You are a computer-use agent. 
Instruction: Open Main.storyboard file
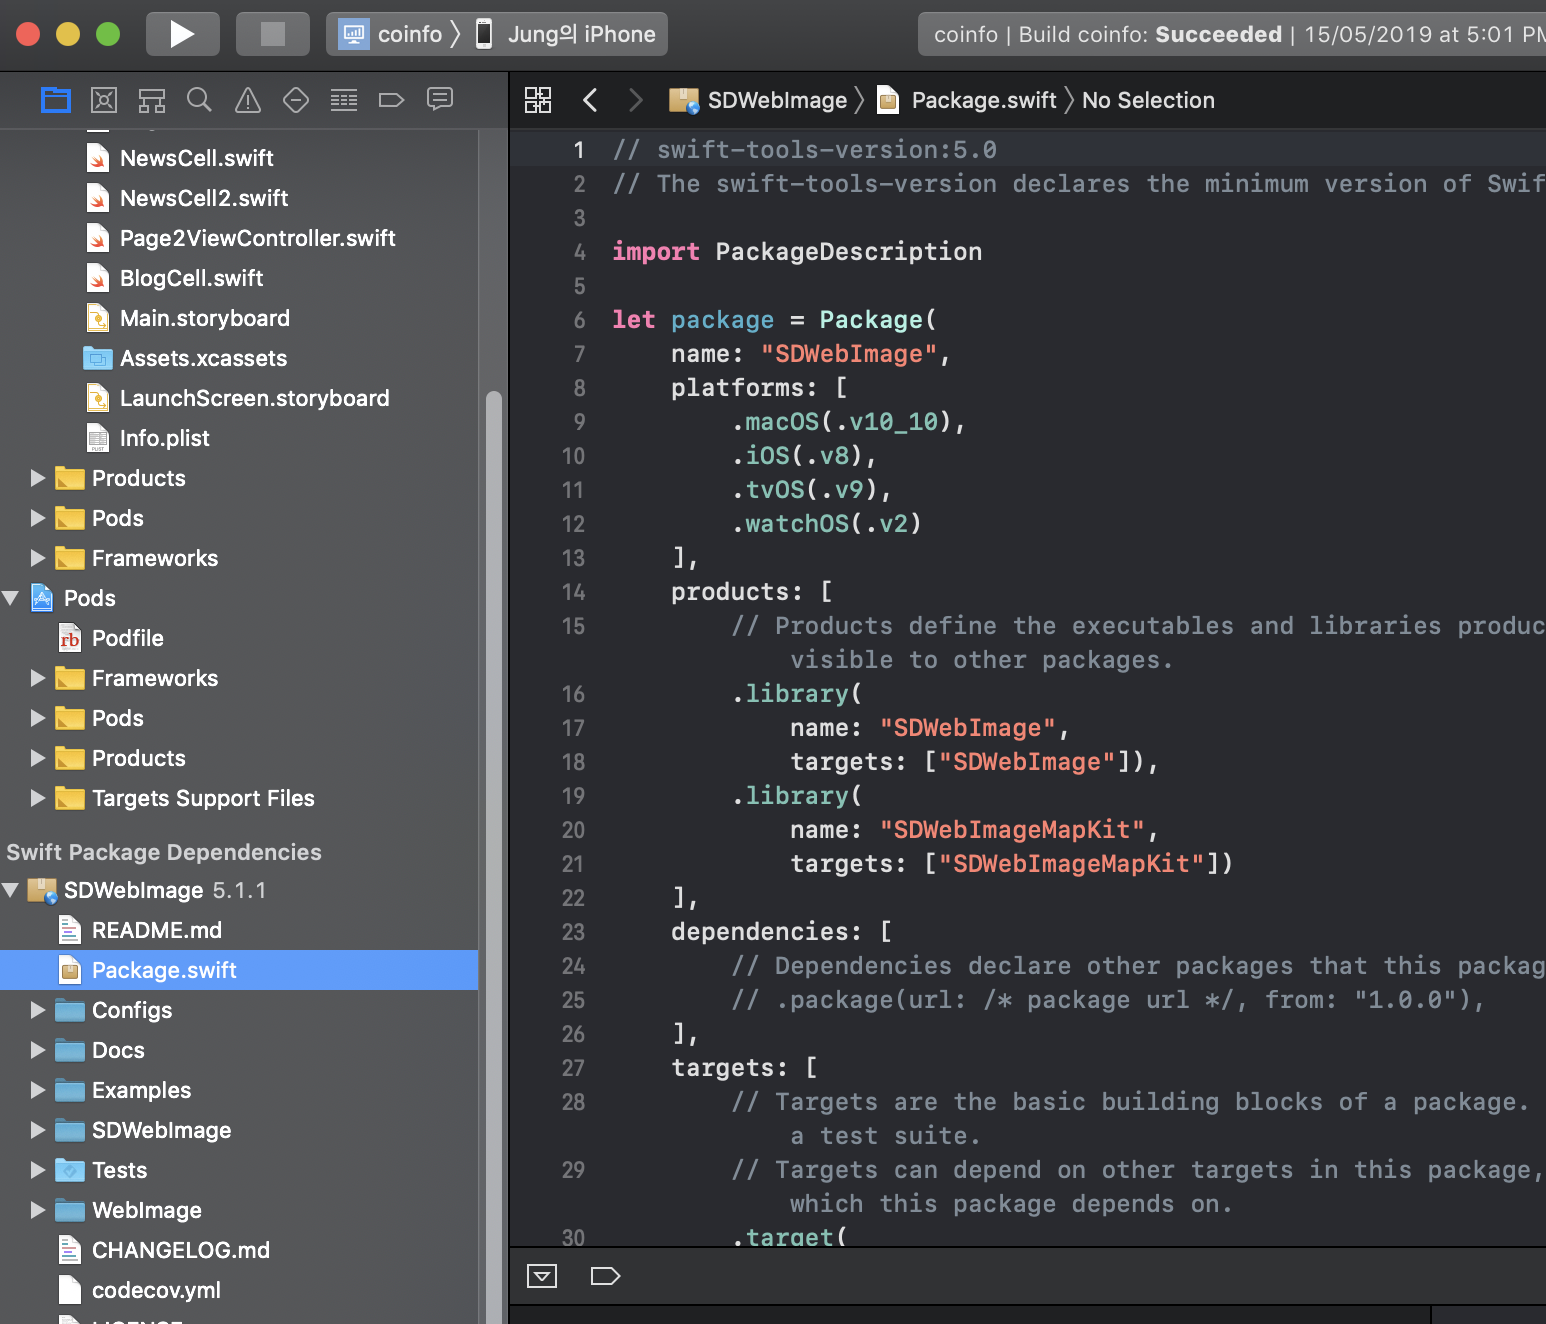pyautogui.click(x=205, y=318)
